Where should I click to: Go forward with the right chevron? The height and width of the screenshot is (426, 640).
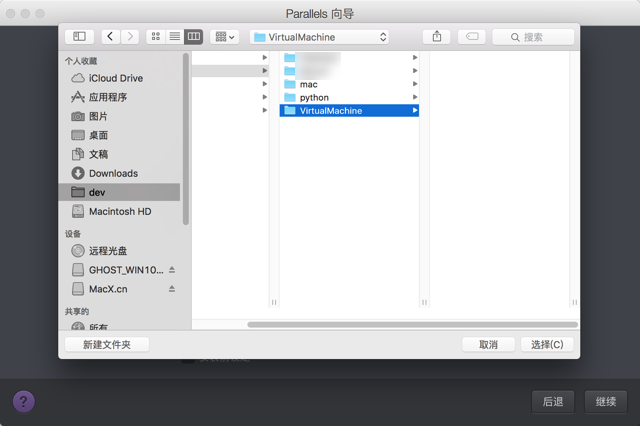[130, 37]
